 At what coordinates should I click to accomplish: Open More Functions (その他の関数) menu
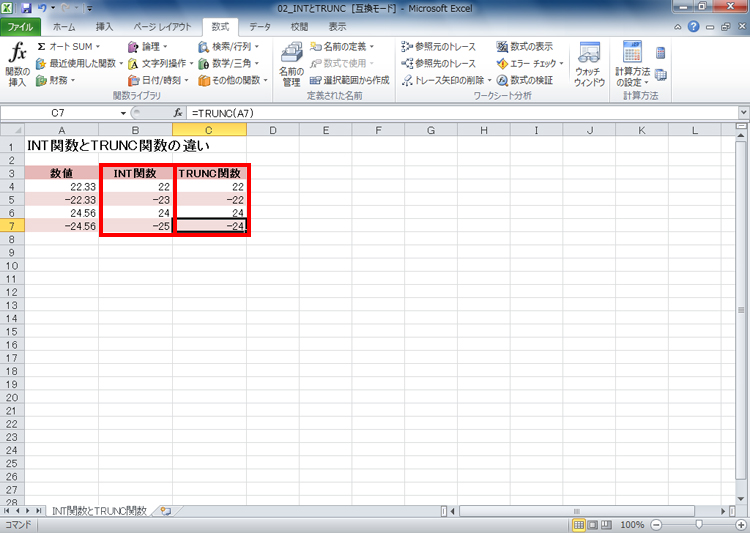(x=233, y=80)
